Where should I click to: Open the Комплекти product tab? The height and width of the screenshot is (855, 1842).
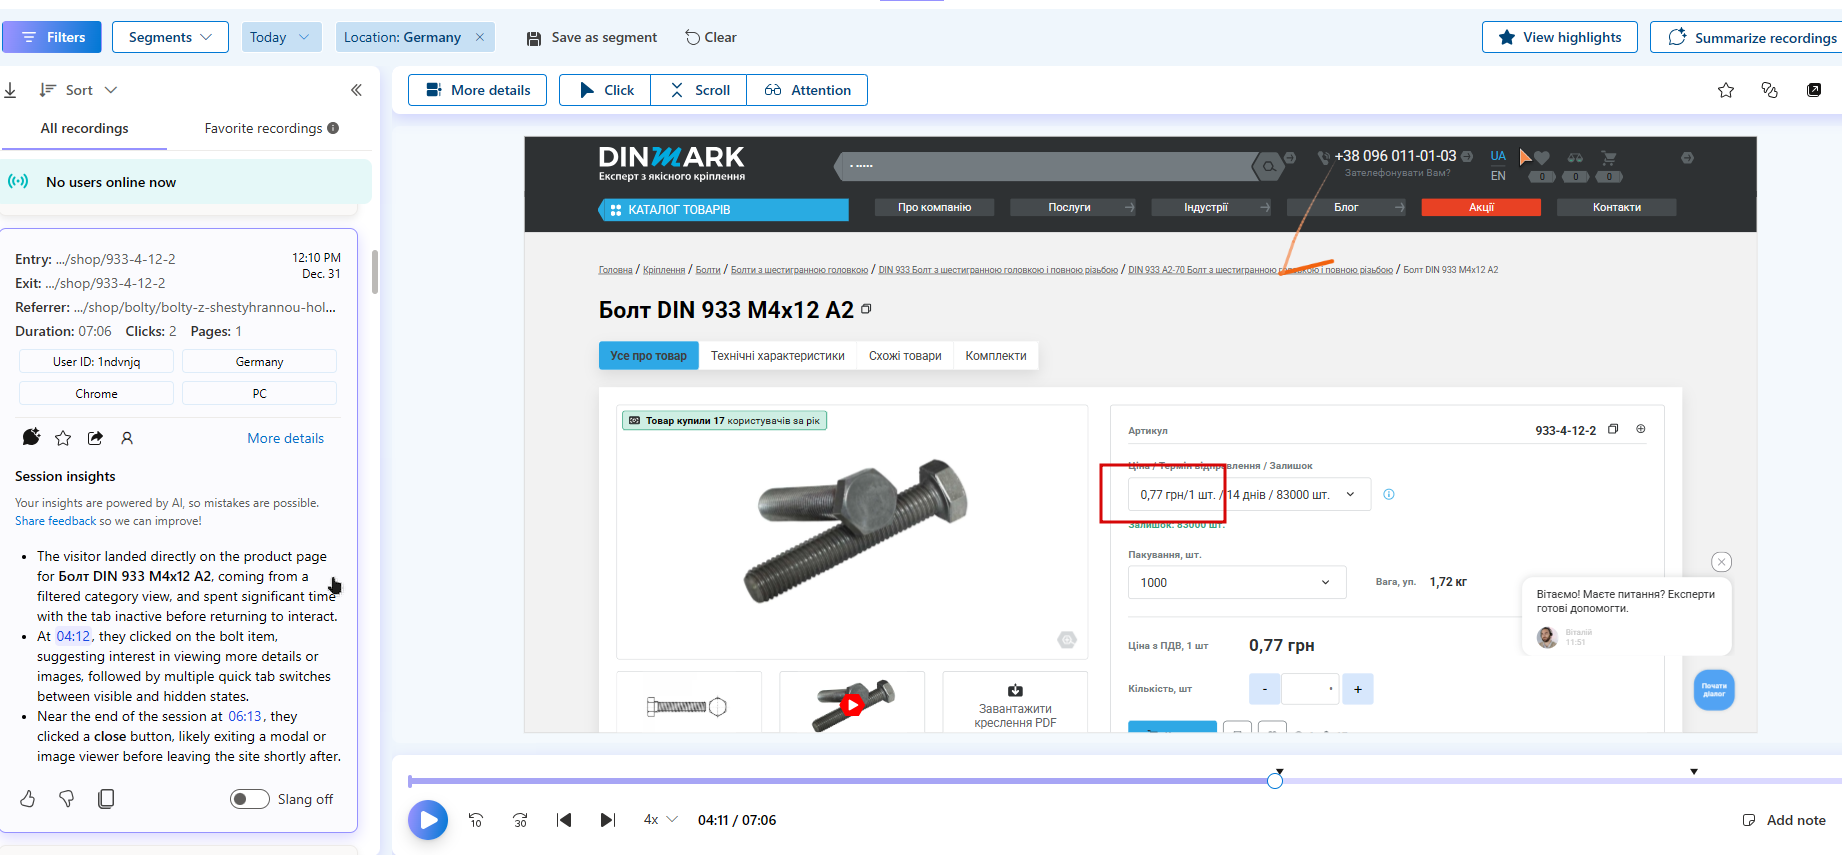tap(996, 356)
